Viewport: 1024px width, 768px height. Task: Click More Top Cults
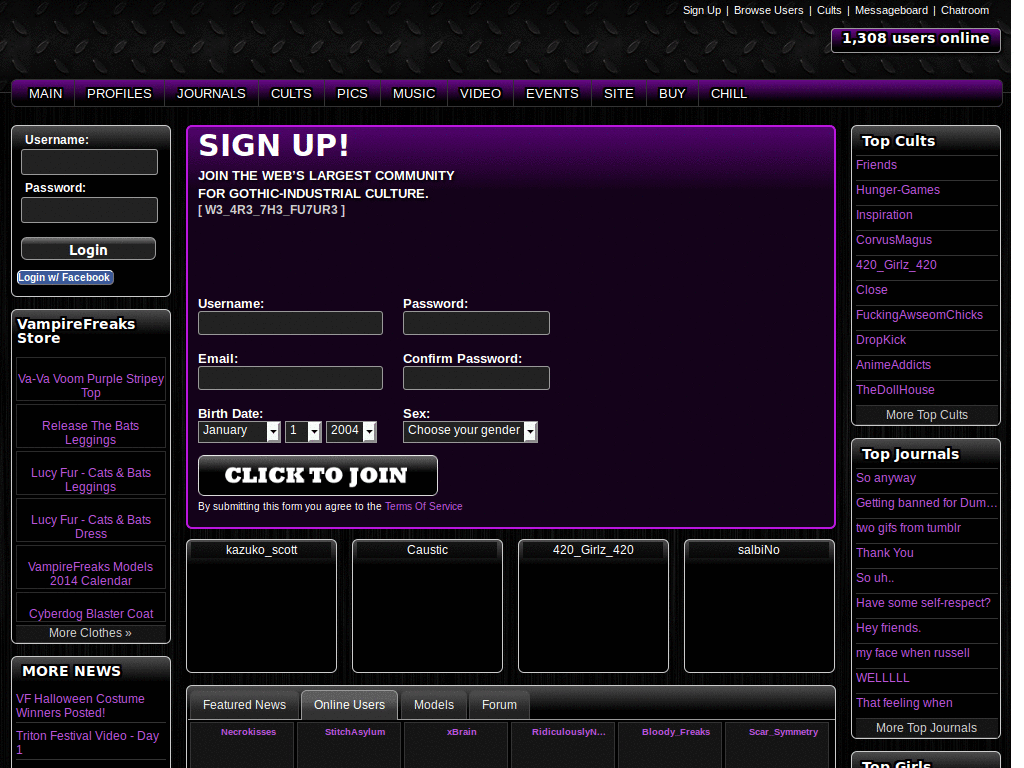927,415
